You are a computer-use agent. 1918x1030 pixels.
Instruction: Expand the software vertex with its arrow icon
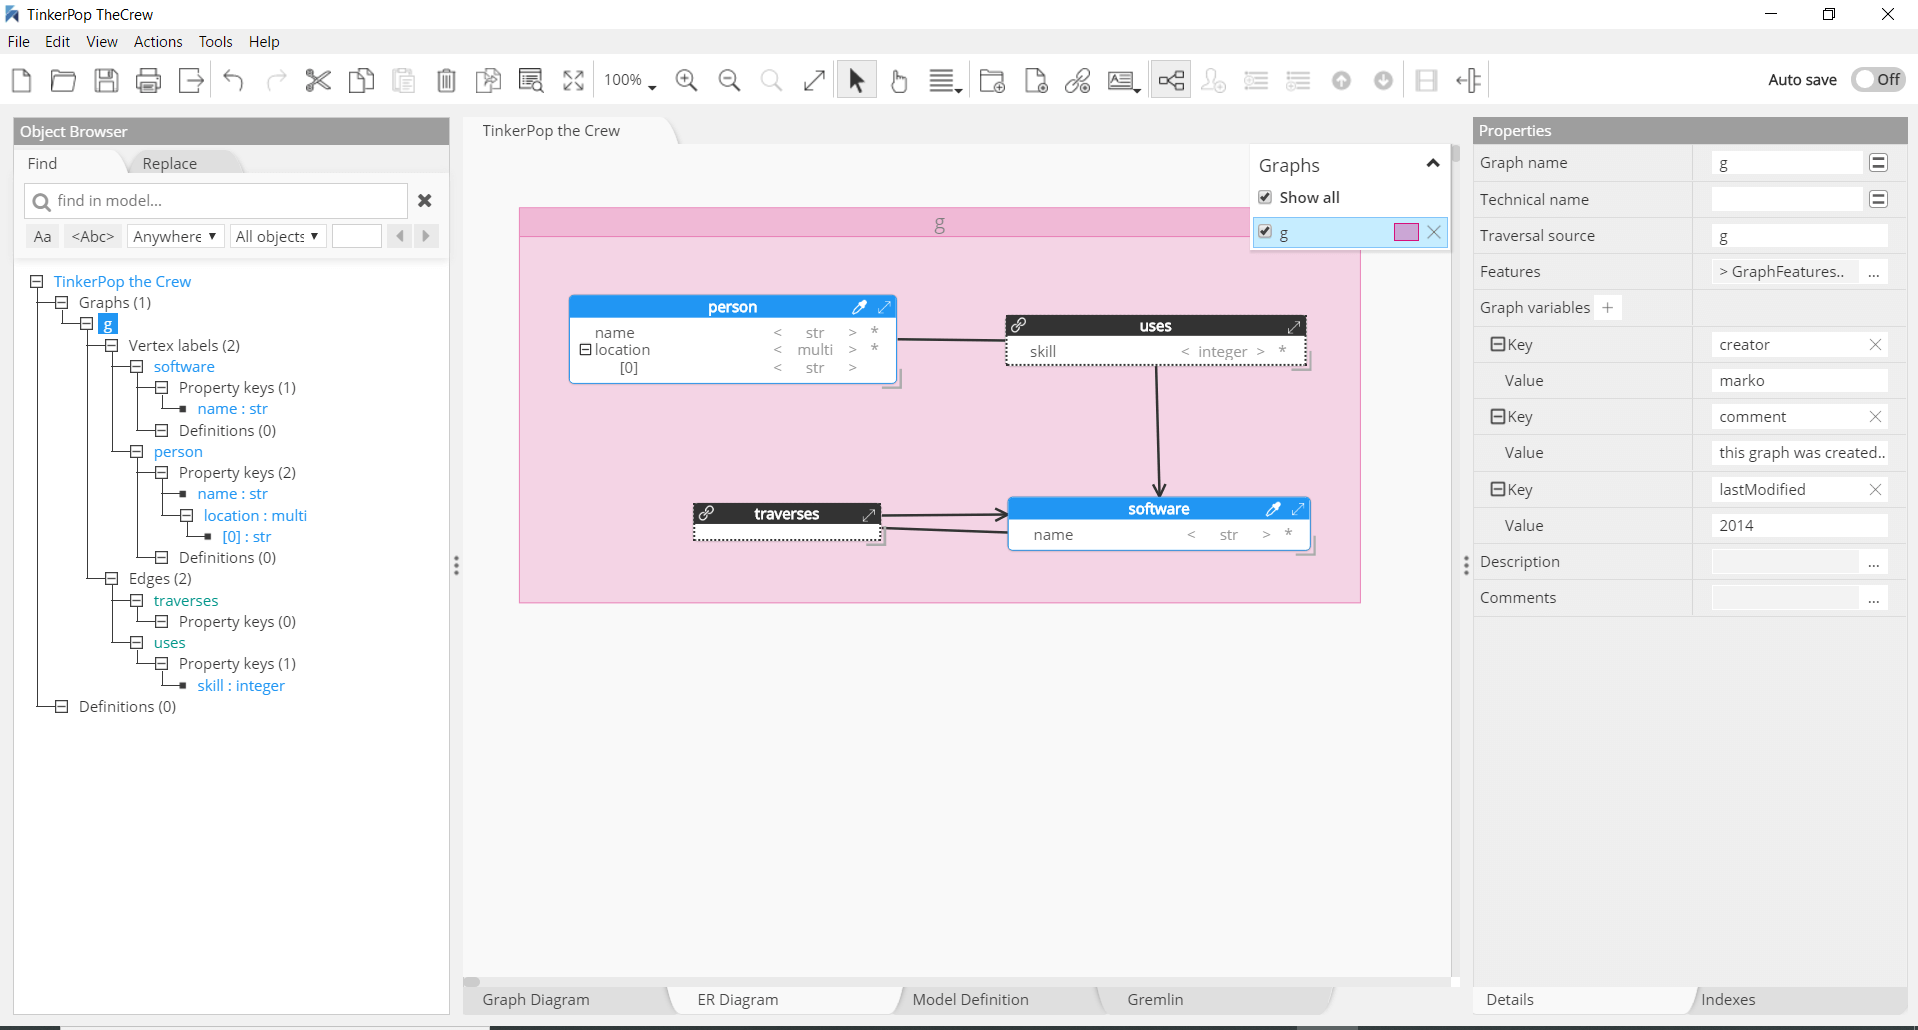coord(1297,509)
